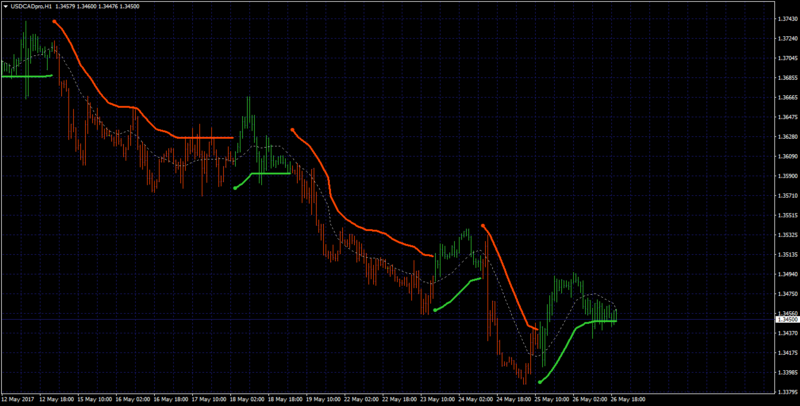
Task: Click the orange start dot above 24 May 02:00
Action: (483, 225)
